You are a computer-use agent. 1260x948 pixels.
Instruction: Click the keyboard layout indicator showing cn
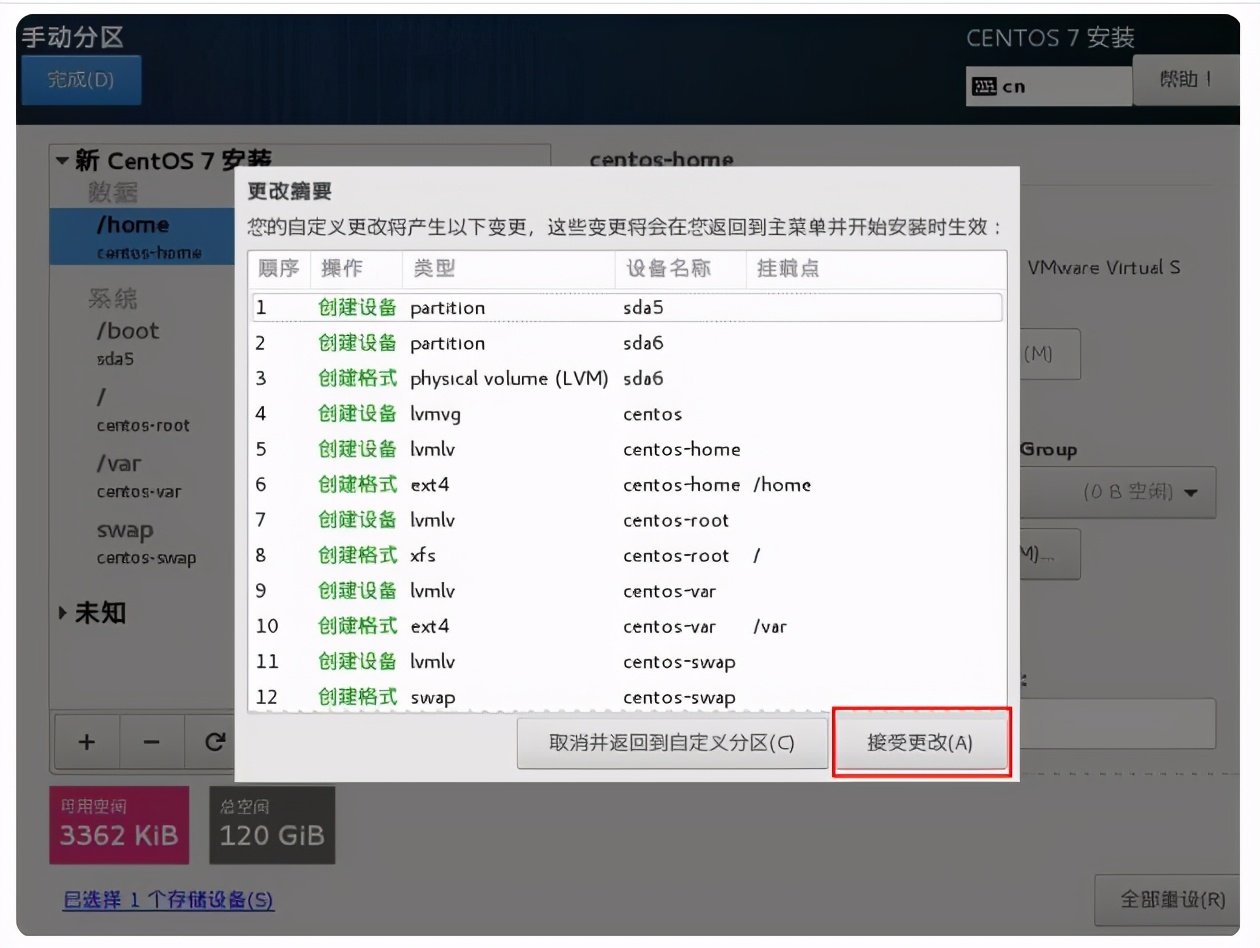[1046, 86]
